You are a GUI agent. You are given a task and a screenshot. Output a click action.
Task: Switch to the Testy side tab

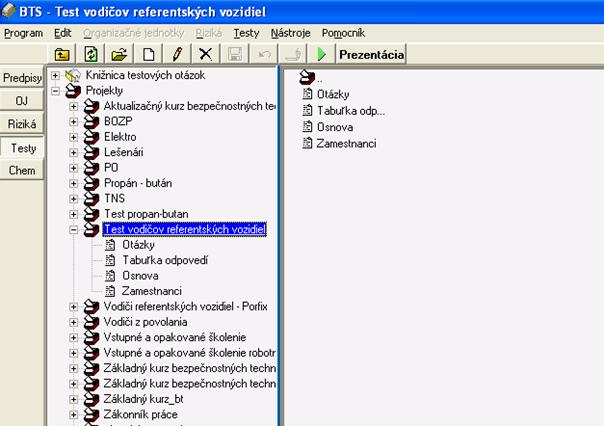(x=23, y=148)
